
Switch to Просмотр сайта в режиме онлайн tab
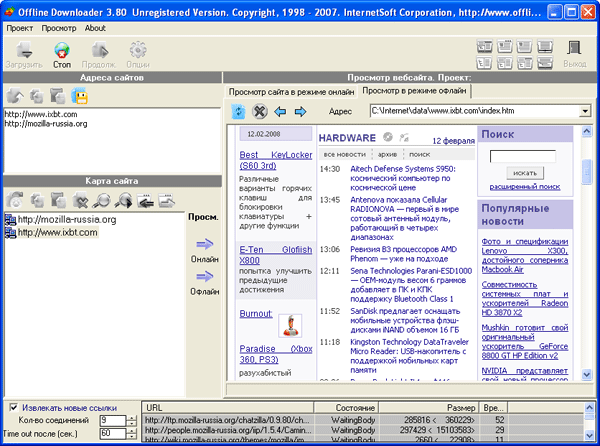coord(291,92)
